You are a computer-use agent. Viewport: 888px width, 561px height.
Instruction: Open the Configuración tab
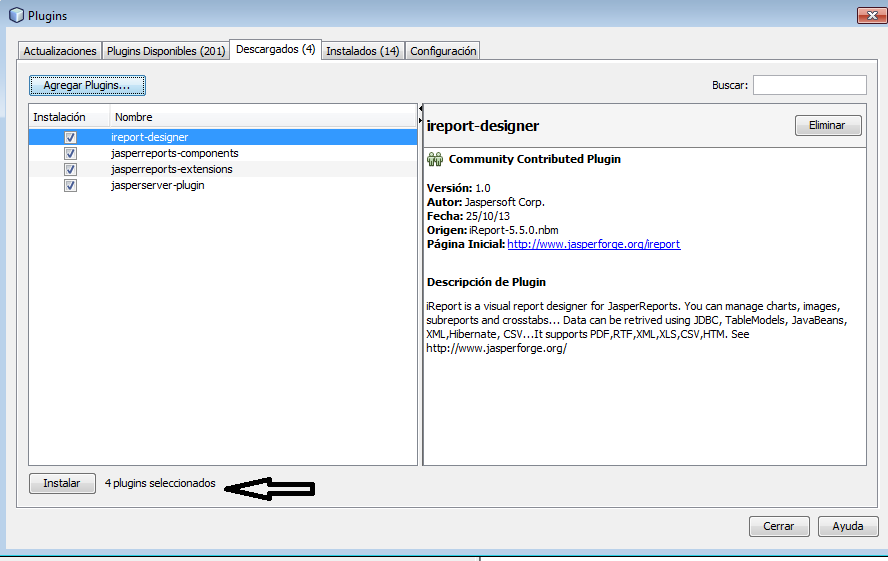pyautogui.click(x=443, y=51)
